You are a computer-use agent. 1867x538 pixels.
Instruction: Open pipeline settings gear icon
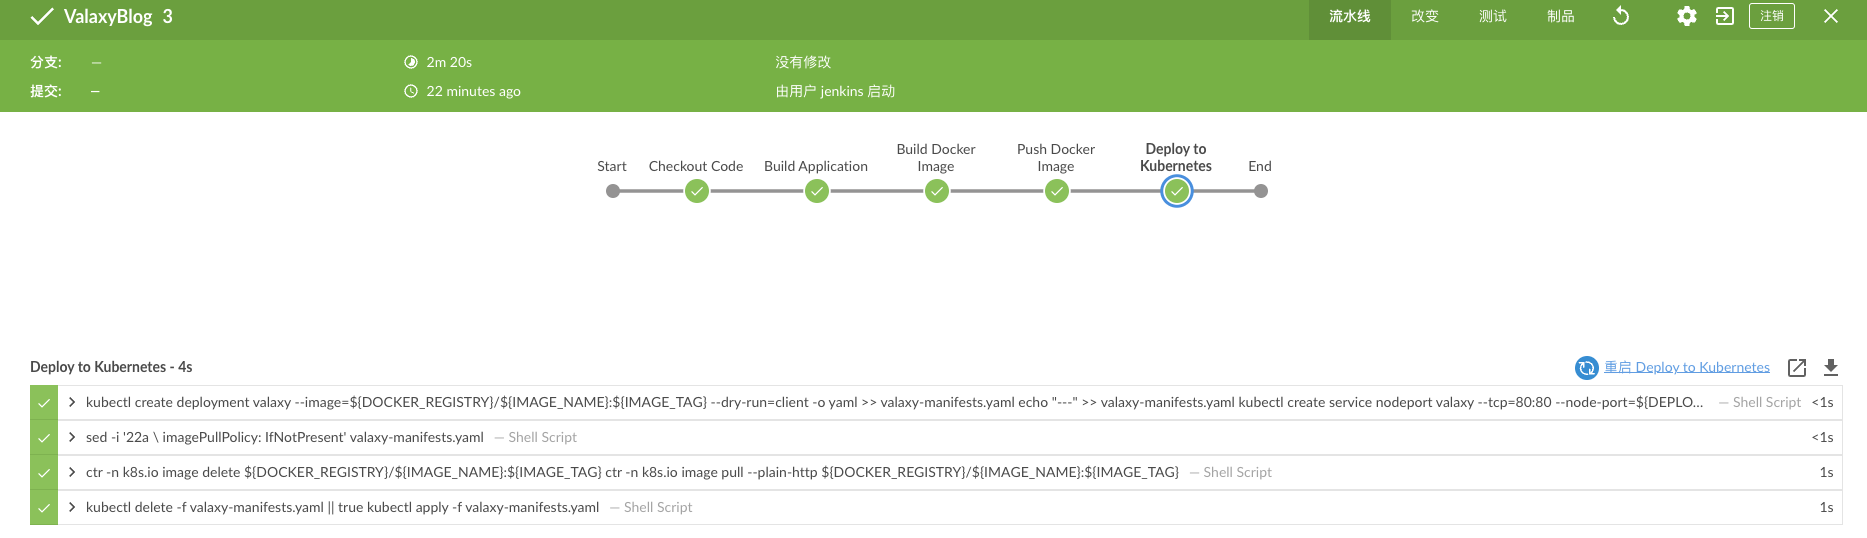(x=1687, y=16)
